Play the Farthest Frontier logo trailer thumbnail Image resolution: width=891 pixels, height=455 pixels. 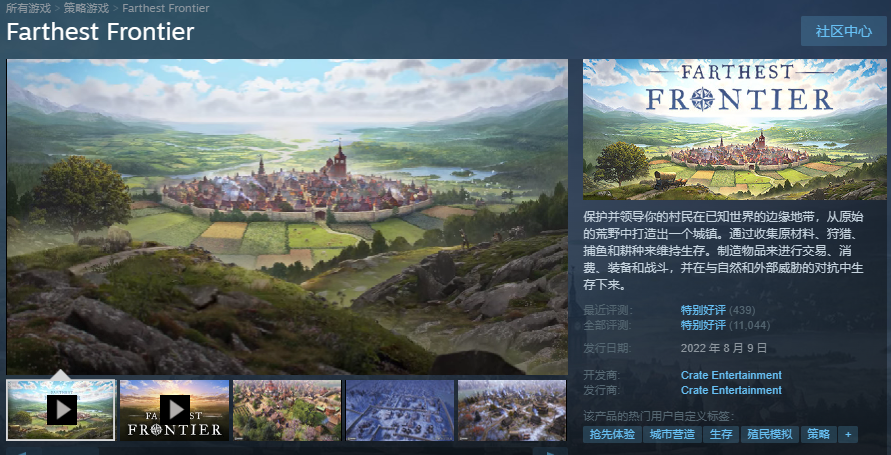[174, 410]
